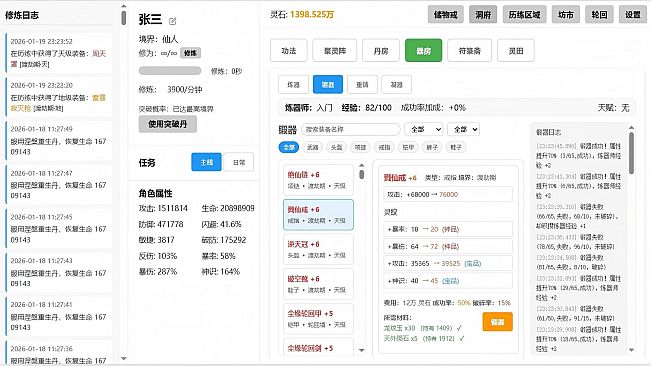651x366 pixels.
Task: Switch to the 灵田 tab
Action: pos(516,51)
